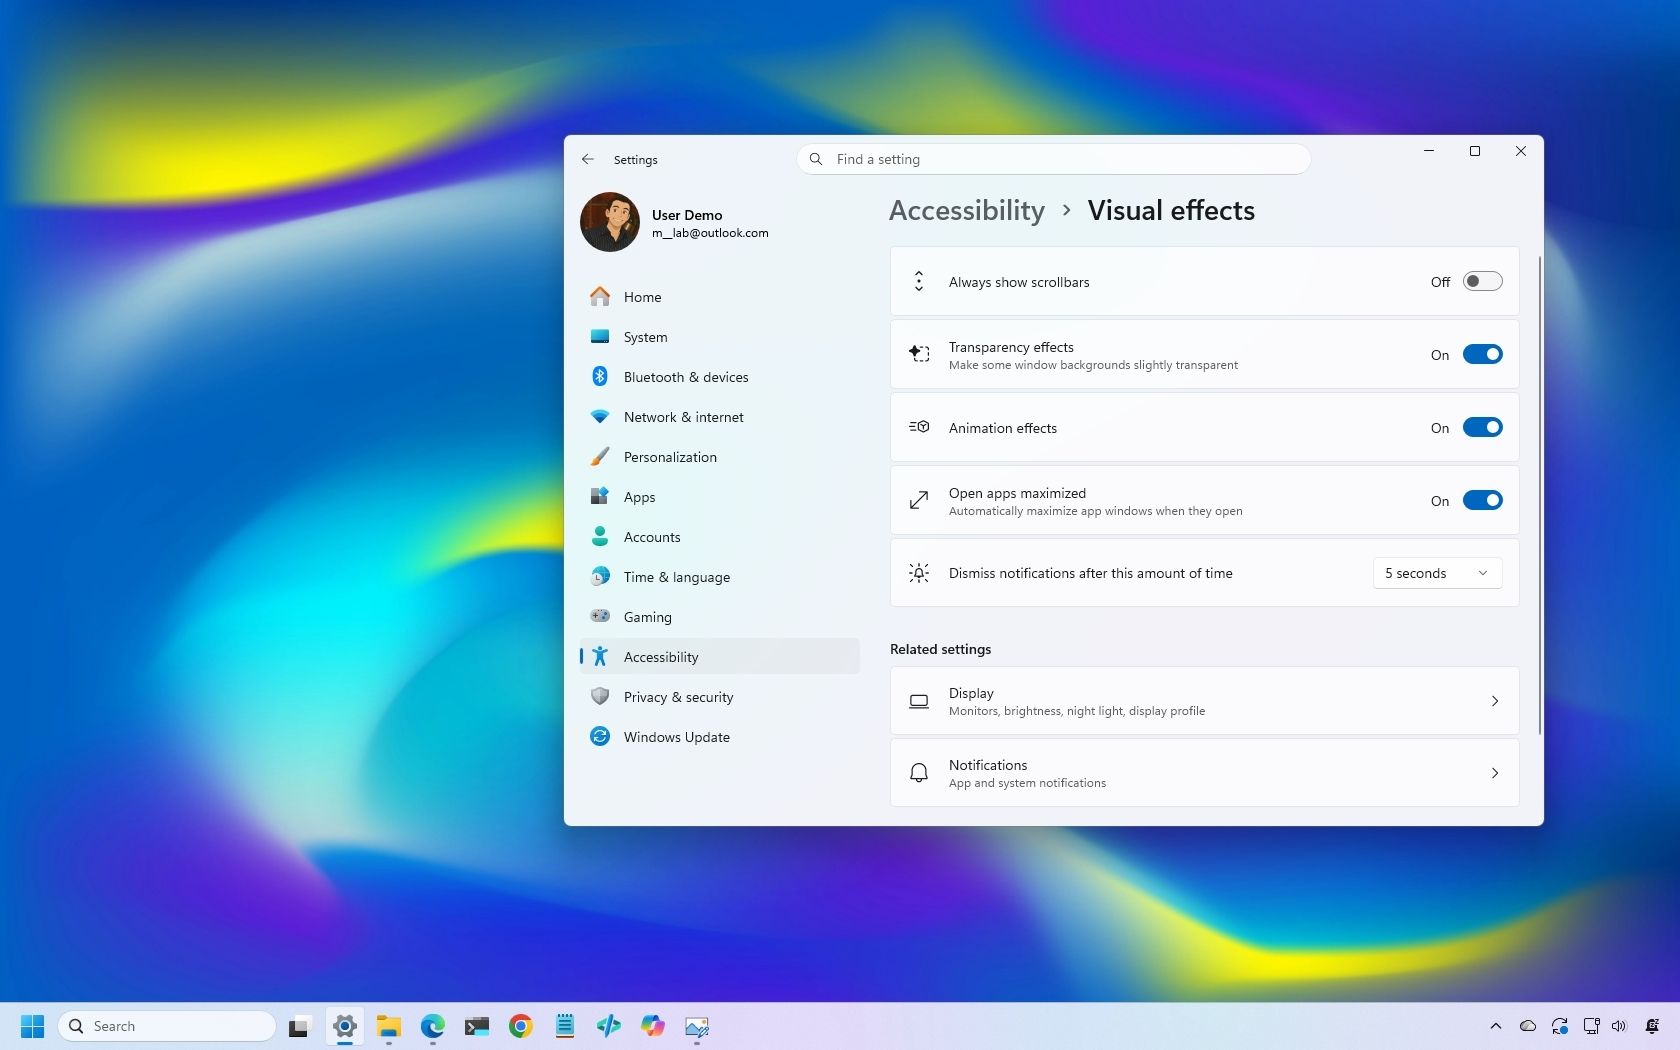
Task: Select Personalization in the sidebar
Action: click(x=719, y=457)
